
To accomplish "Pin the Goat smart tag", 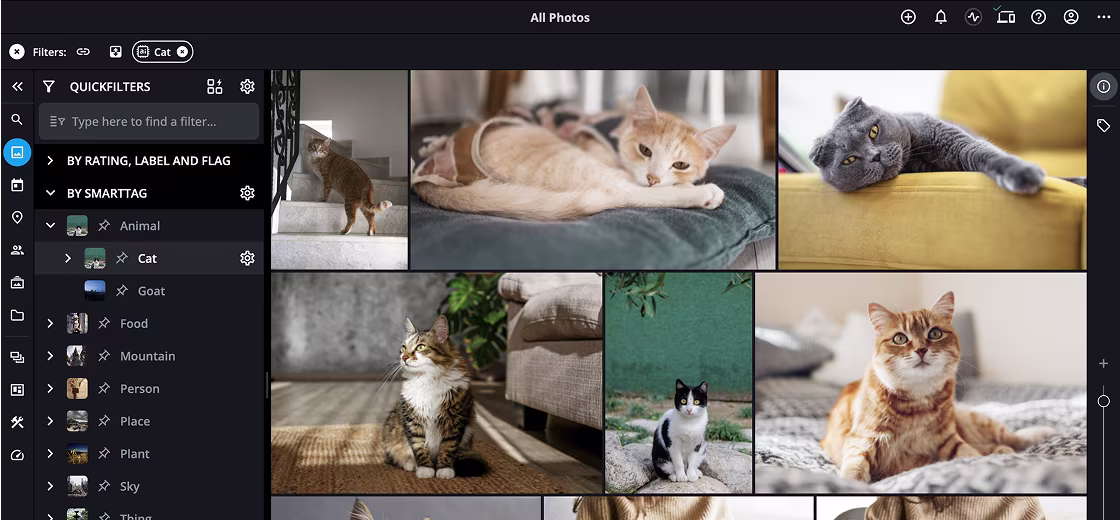I will pos(121,291).
